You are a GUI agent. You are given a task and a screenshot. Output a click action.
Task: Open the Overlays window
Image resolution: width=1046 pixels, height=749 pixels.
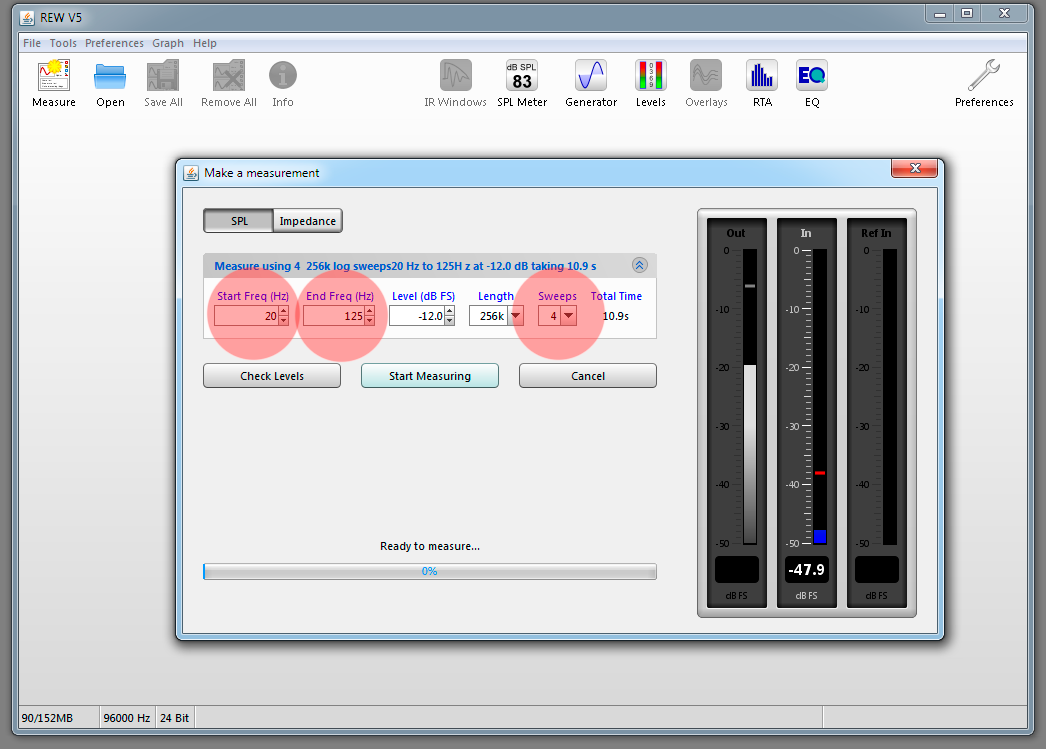(706, 83)
